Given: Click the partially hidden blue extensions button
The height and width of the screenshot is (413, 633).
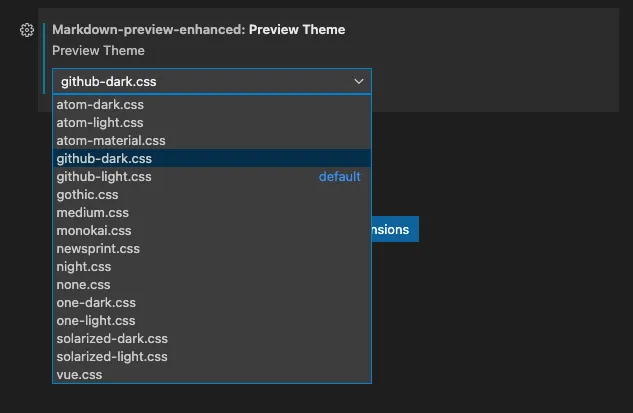Looking at the screenshot, I should click(394, 229).
